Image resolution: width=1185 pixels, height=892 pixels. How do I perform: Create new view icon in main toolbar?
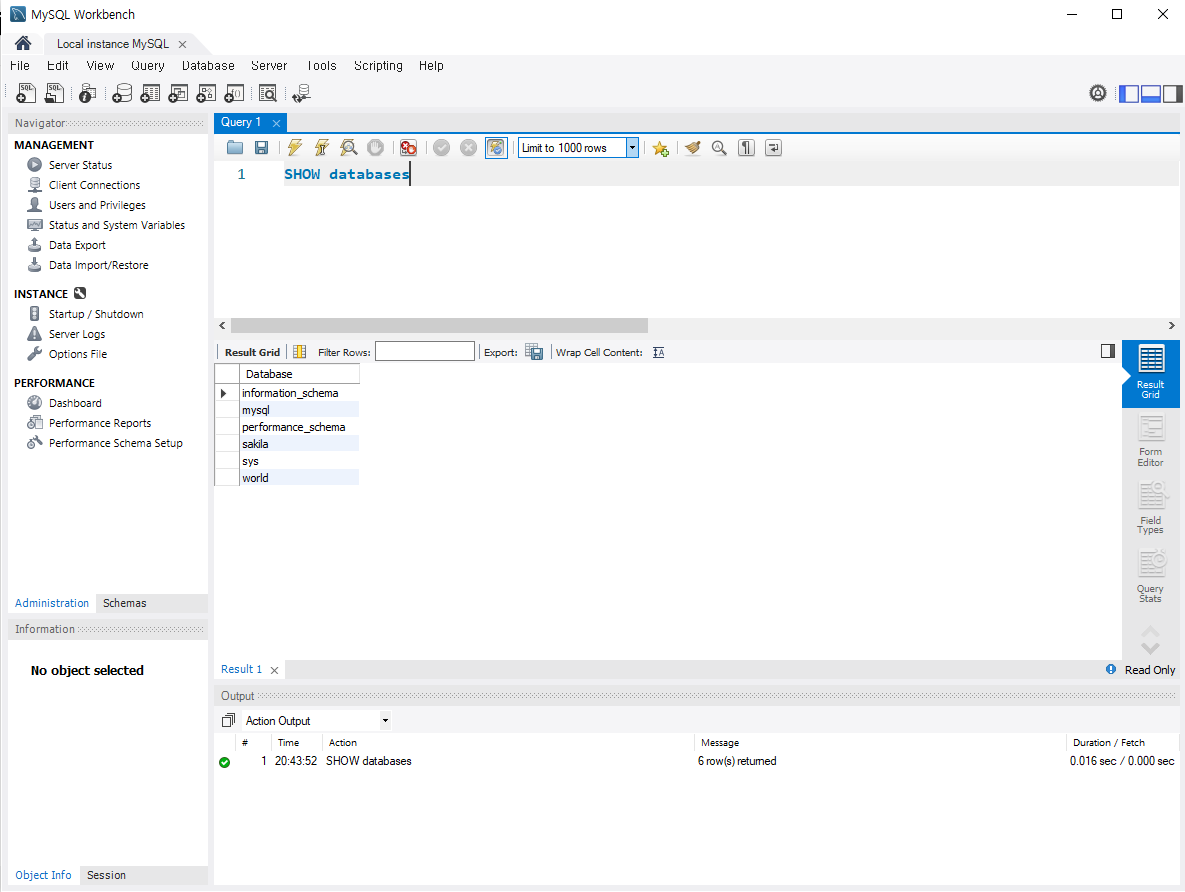coord(178,93)
